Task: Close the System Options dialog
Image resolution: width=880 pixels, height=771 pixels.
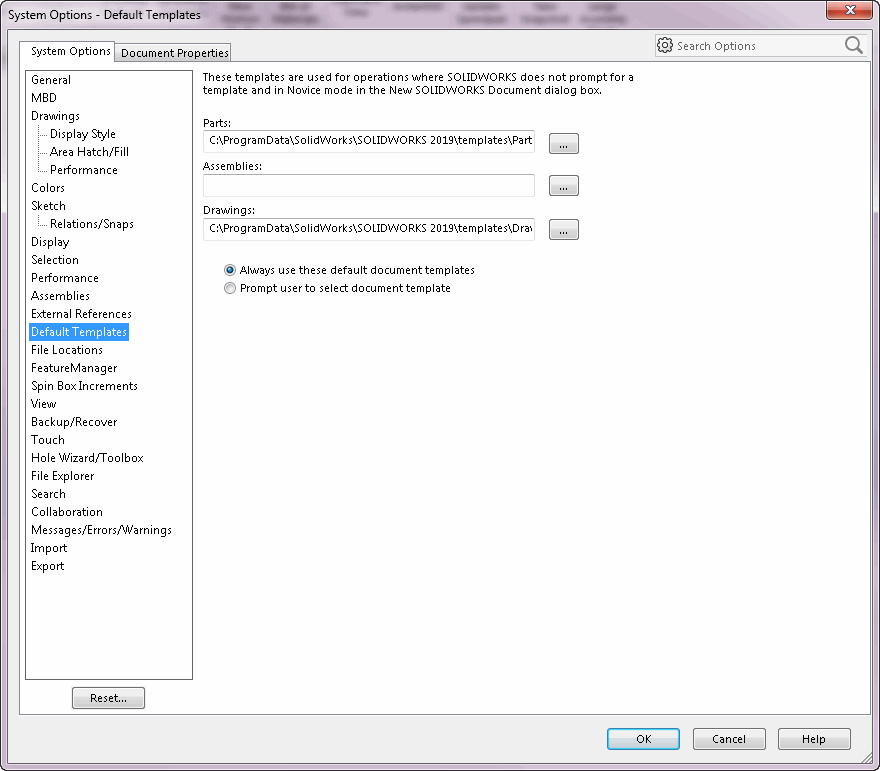Action: (x=850, y=10)
